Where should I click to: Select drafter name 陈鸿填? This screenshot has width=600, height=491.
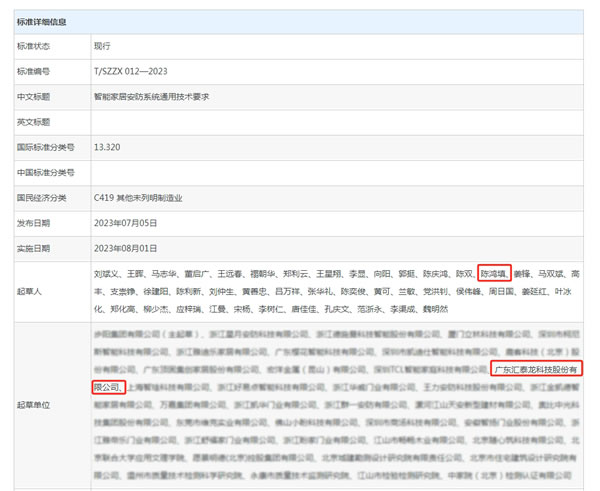coord(493,274)
